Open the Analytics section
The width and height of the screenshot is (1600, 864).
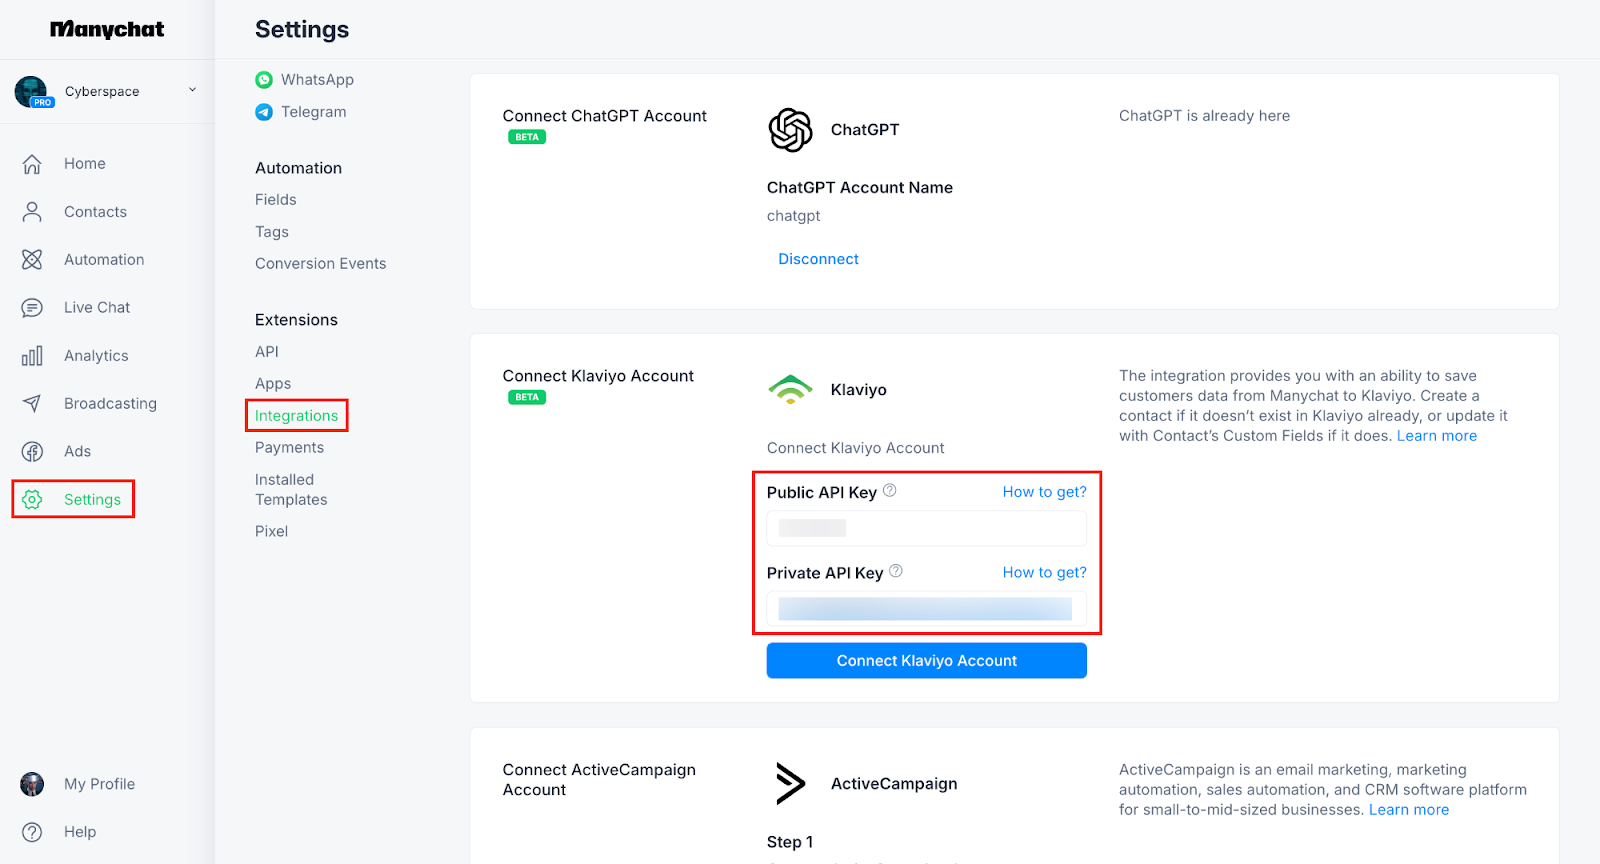(x=96, y=355)
